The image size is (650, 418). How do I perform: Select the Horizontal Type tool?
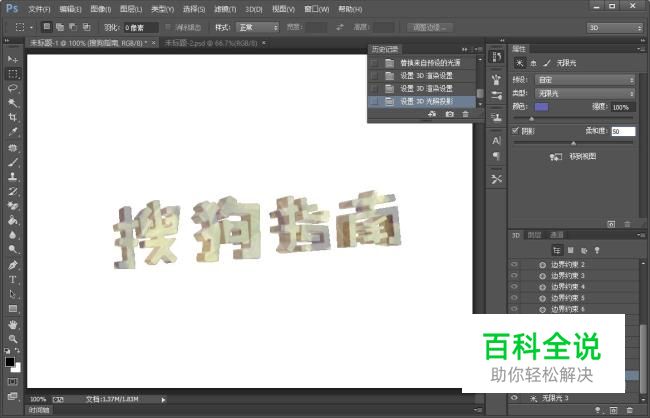tap(13, 279)
